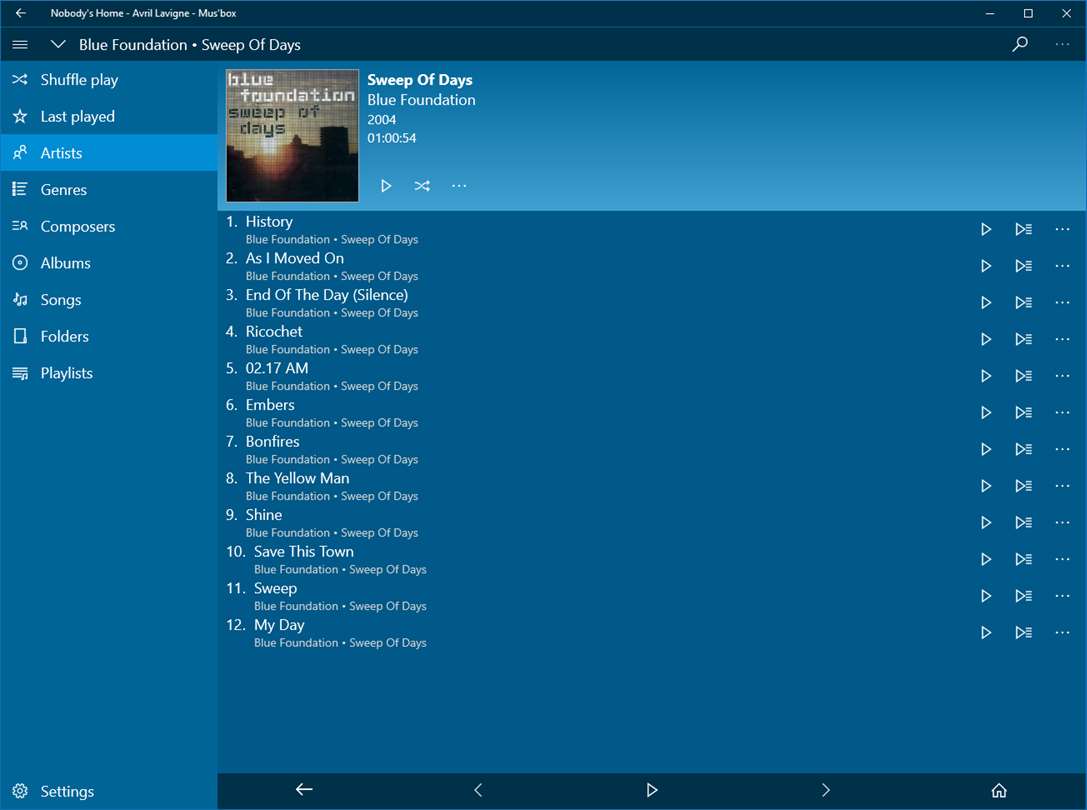Open more options for Ricochet
The width and height of the screenshot is (1087, 810).
tap(1062, 339)
